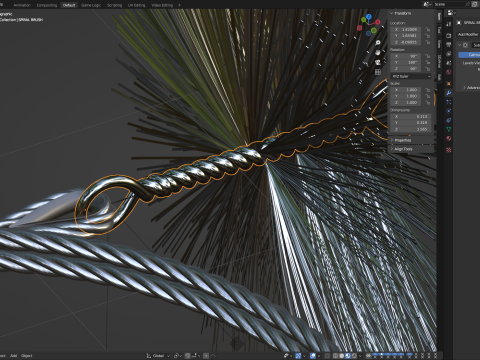Viewport: 480px width, 360px height.
Task: Open the Global transform orientation dropdown
Action: [158, 356]
